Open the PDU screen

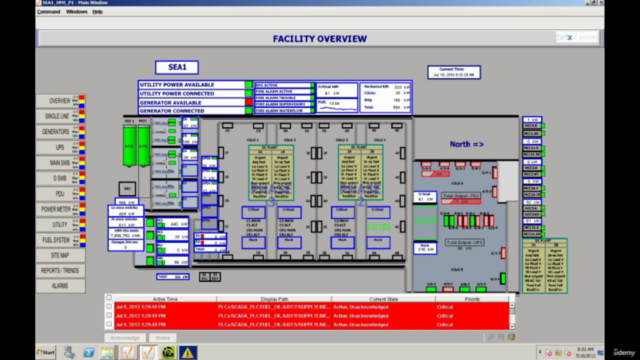point(60,194)
